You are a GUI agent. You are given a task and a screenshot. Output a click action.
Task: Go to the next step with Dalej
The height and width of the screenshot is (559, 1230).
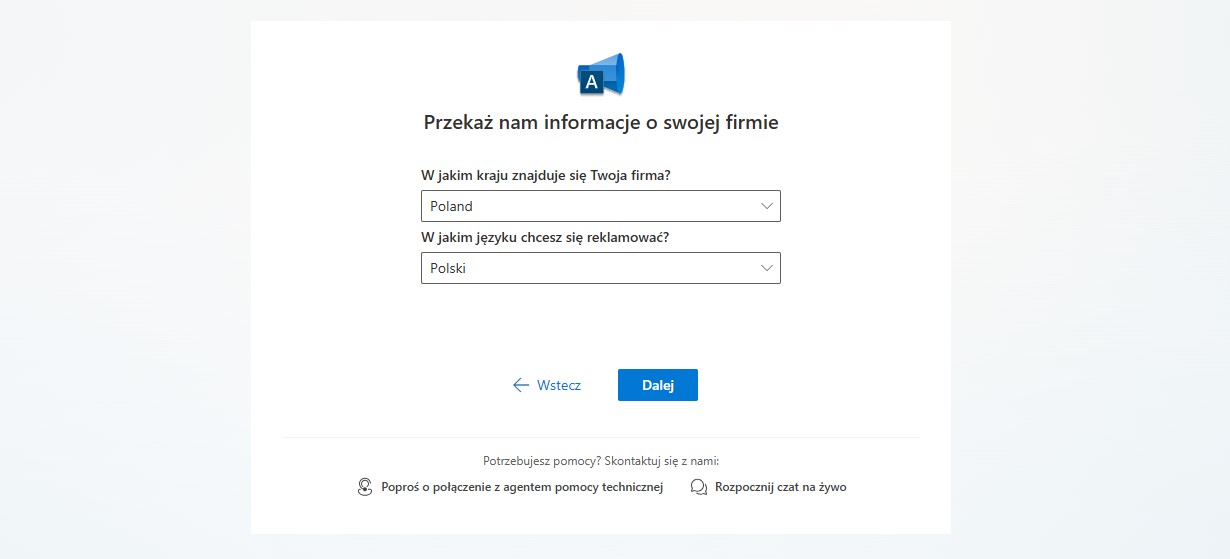tap(658, 385)
